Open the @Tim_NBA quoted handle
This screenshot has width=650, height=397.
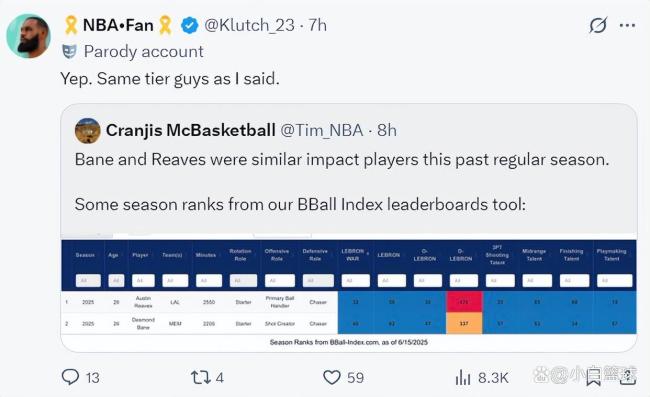point(322,131)
